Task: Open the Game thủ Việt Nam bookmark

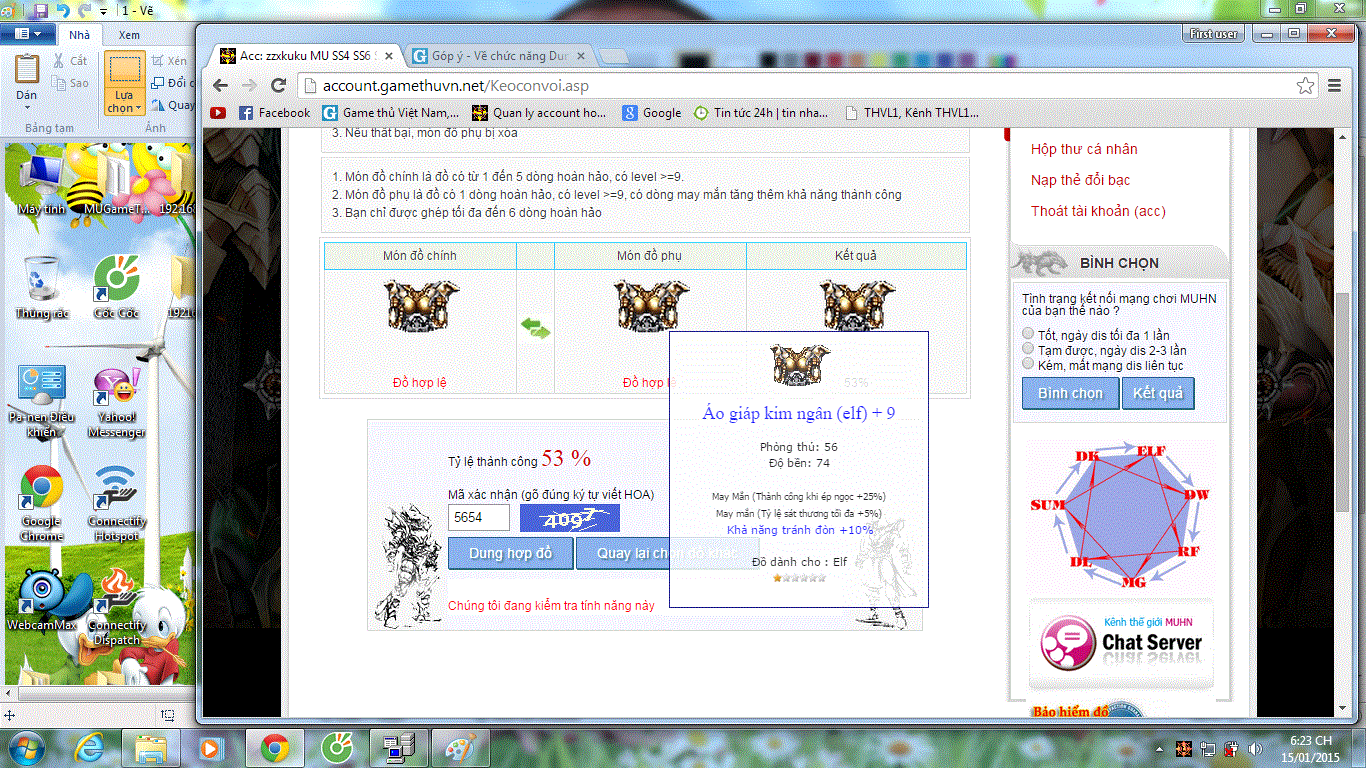Action: [391, 113]
